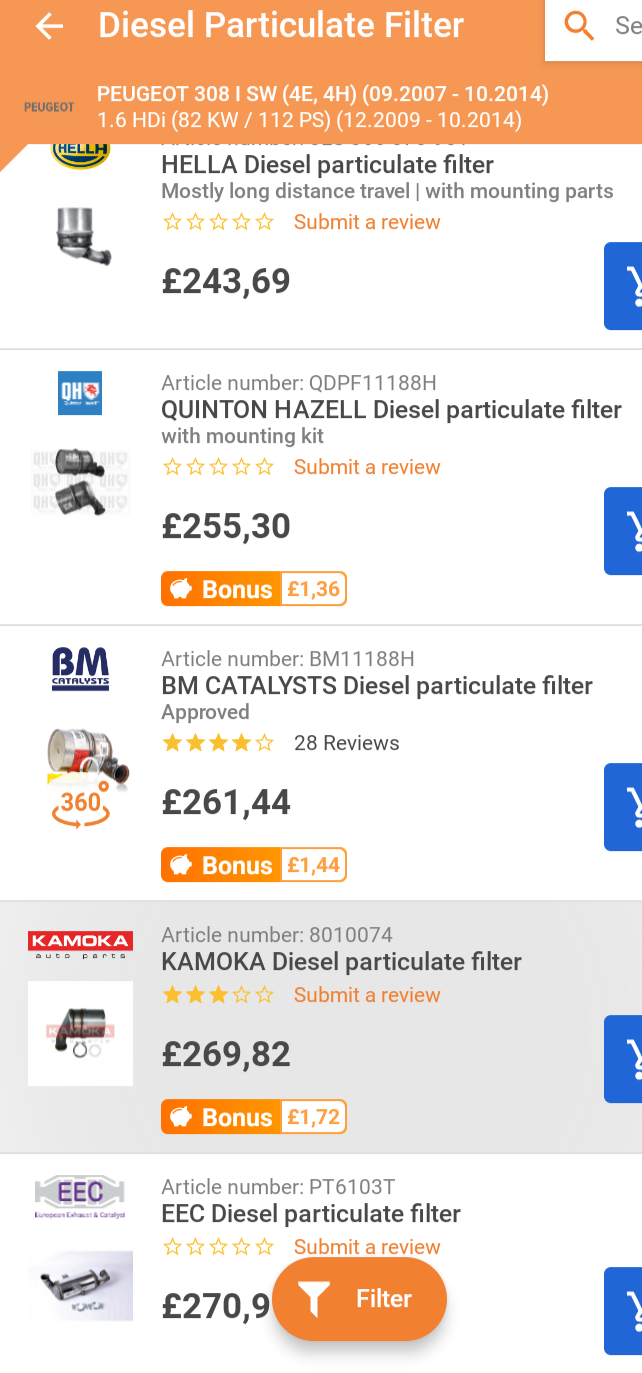Open KAMOKA product thumbnail image
This screenshot has height=1373, width=642.
click(80, 1033)
